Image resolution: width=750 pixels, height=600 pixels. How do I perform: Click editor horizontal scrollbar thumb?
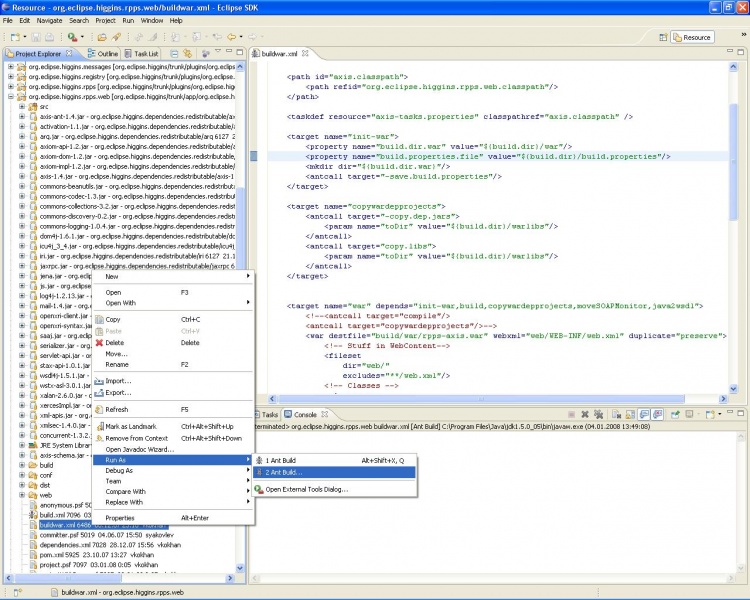coord(481,399)
